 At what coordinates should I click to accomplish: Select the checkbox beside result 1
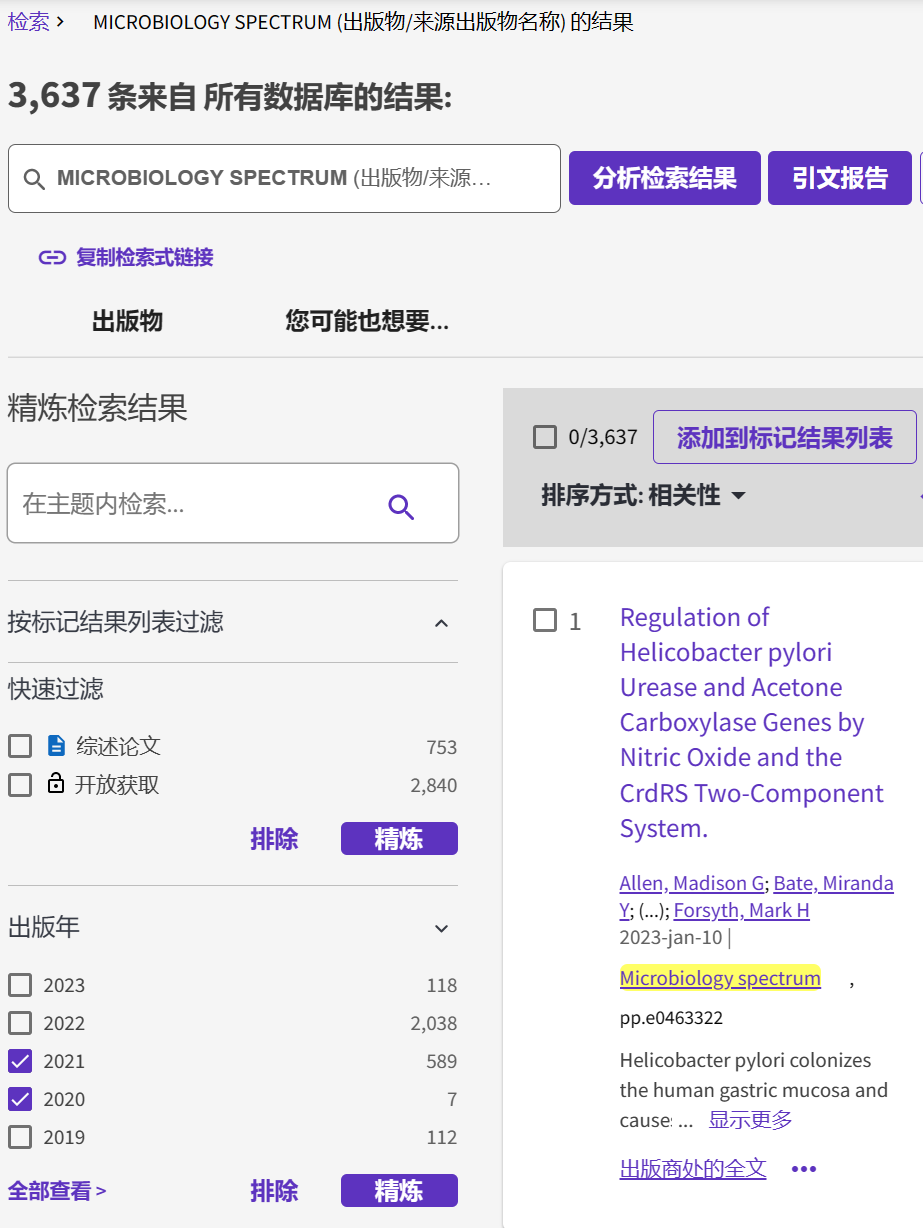[545, 620]
